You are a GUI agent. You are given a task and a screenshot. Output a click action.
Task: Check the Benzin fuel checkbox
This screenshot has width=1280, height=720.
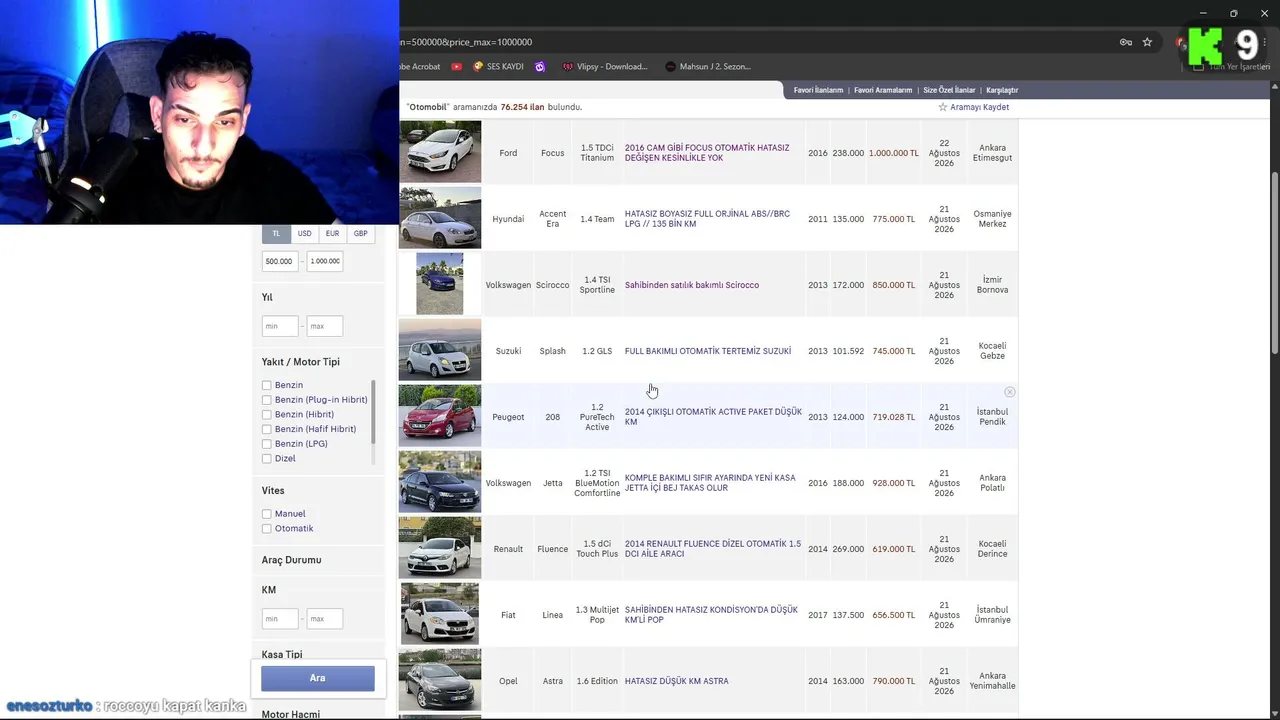pos(267,385)
